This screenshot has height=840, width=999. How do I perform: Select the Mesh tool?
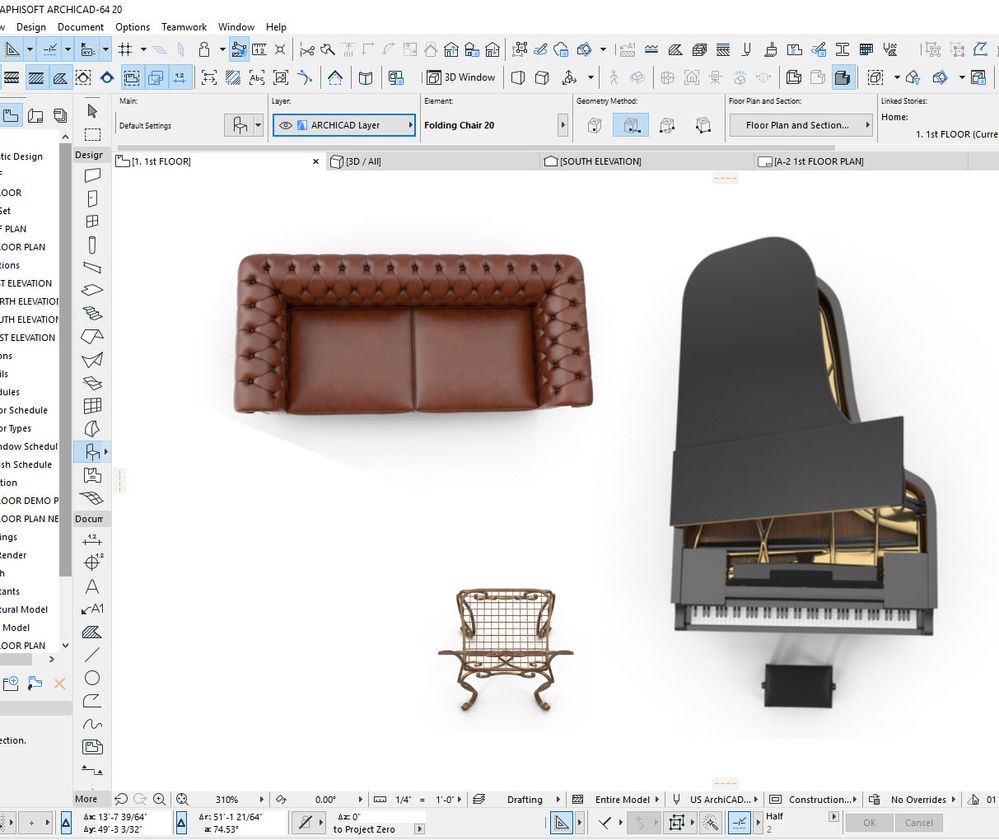point(92,498)
